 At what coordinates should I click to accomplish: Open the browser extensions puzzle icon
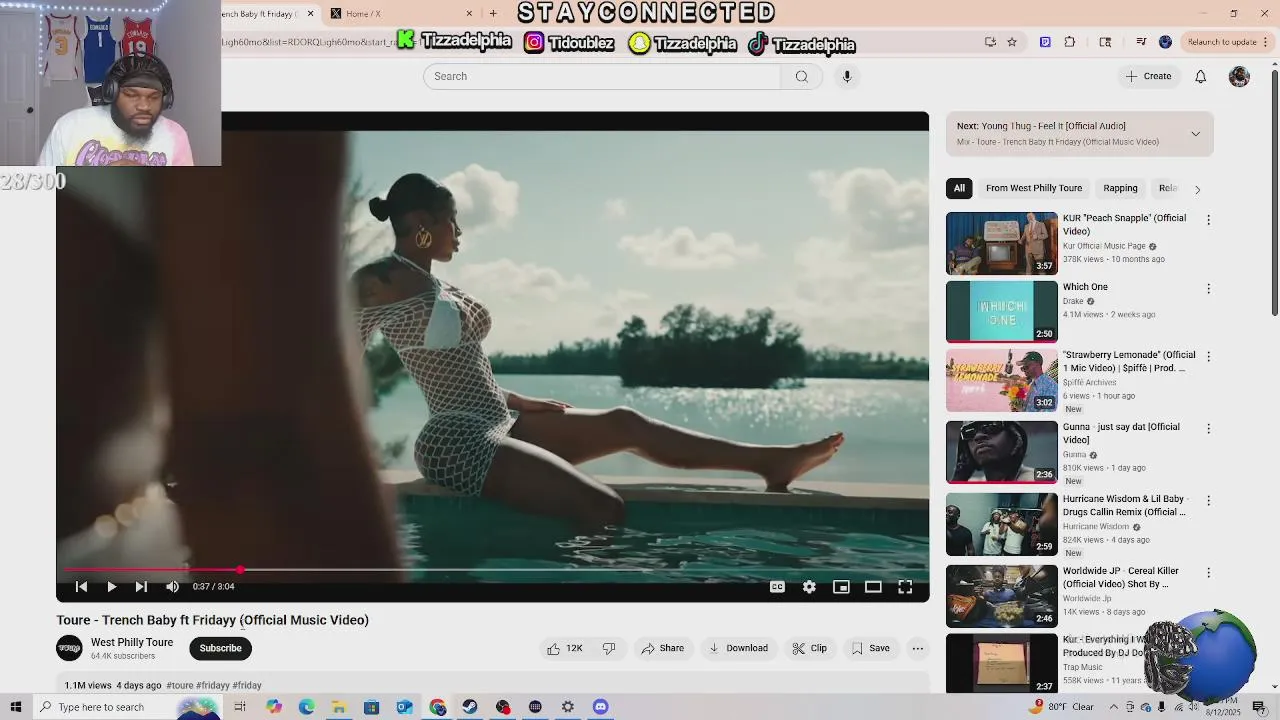(1070, 42)
